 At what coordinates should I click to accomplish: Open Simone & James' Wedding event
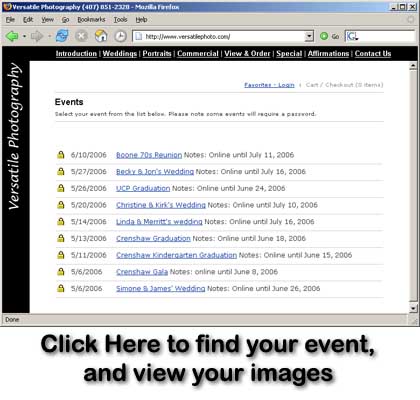(x=161, y=288)
